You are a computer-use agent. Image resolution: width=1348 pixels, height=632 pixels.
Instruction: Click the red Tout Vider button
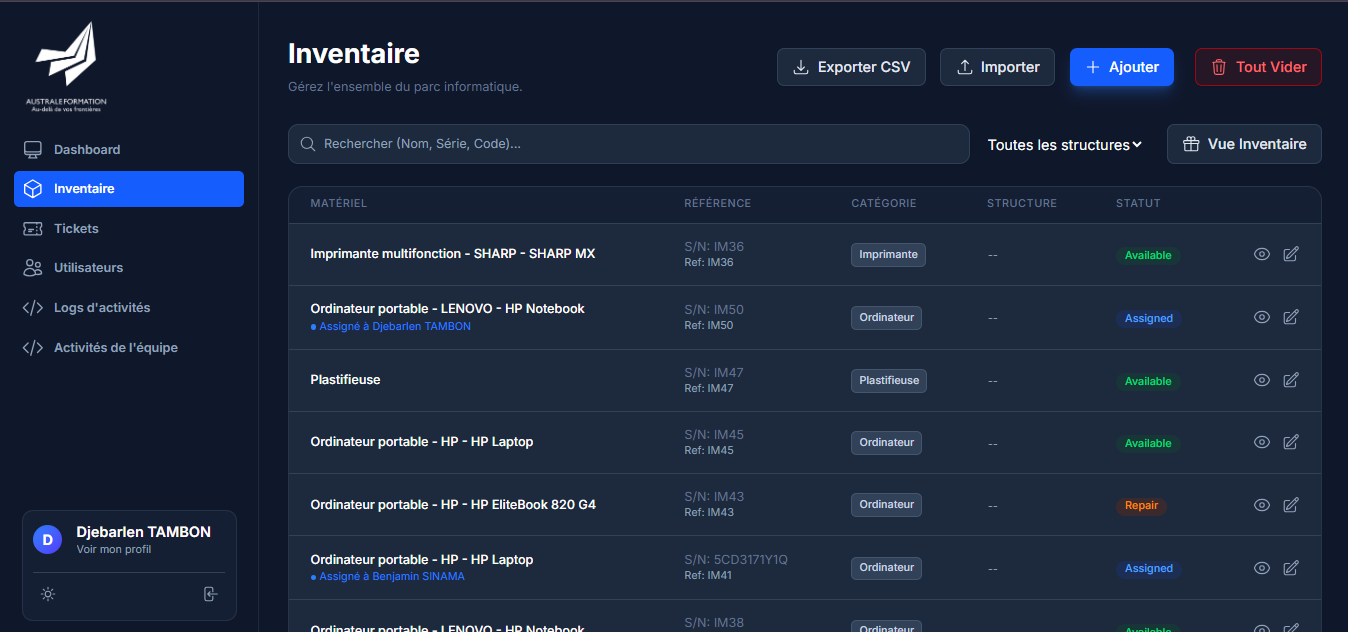pos(1258,67)
